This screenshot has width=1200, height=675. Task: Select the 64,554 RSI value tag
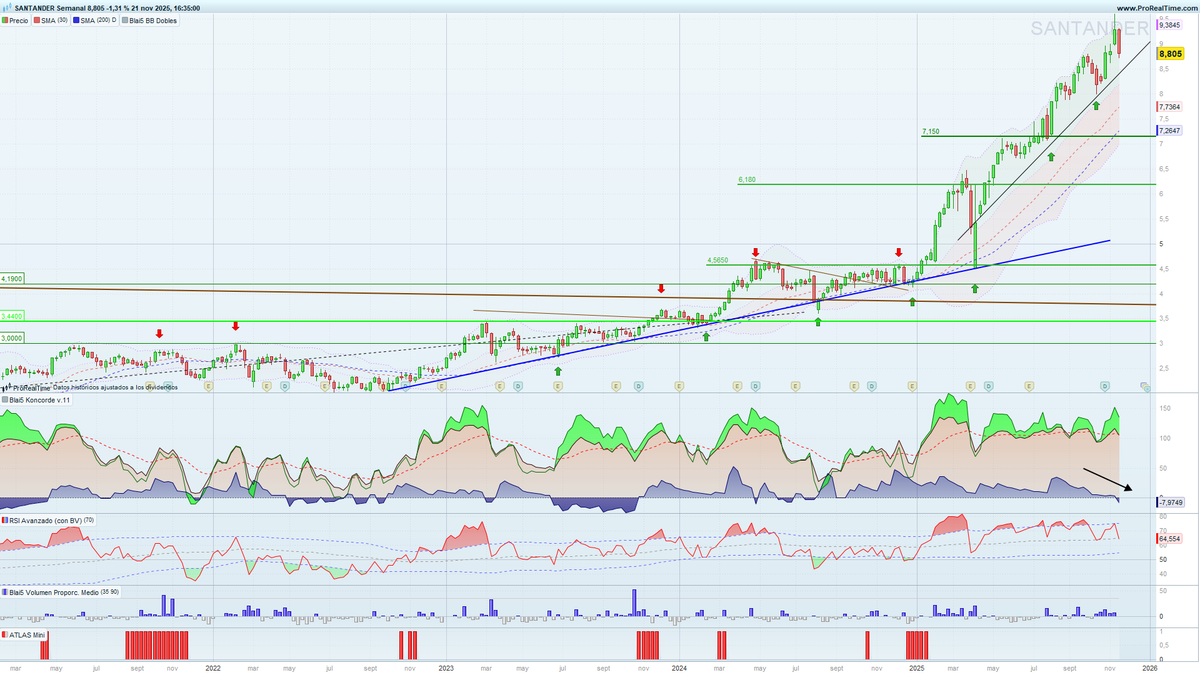coord(1169,539)
